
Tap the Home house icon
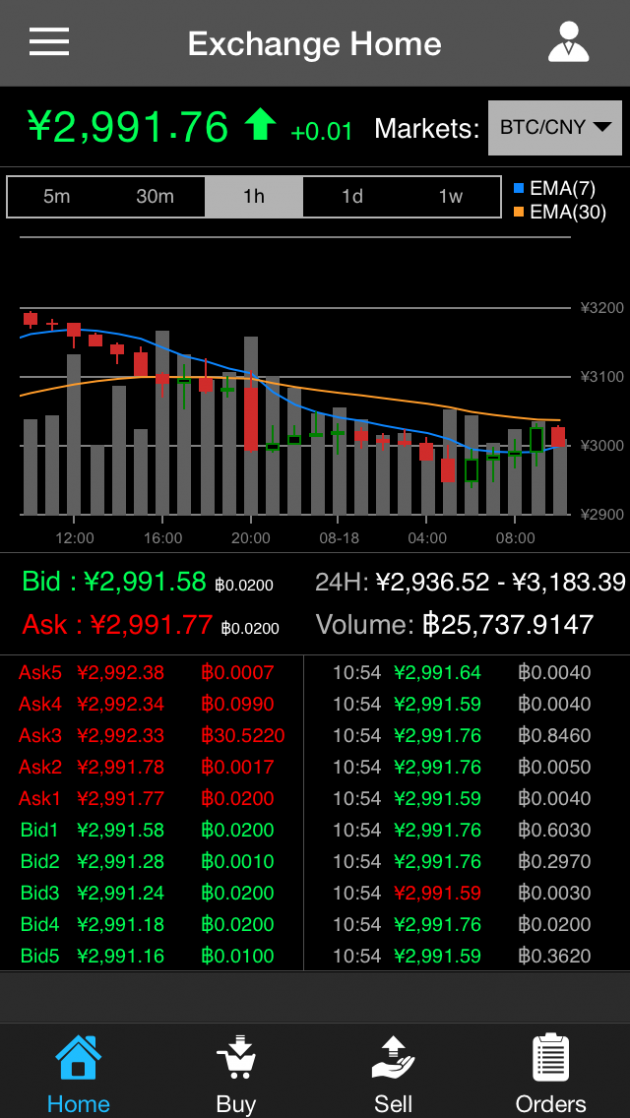coord(78,1058)
